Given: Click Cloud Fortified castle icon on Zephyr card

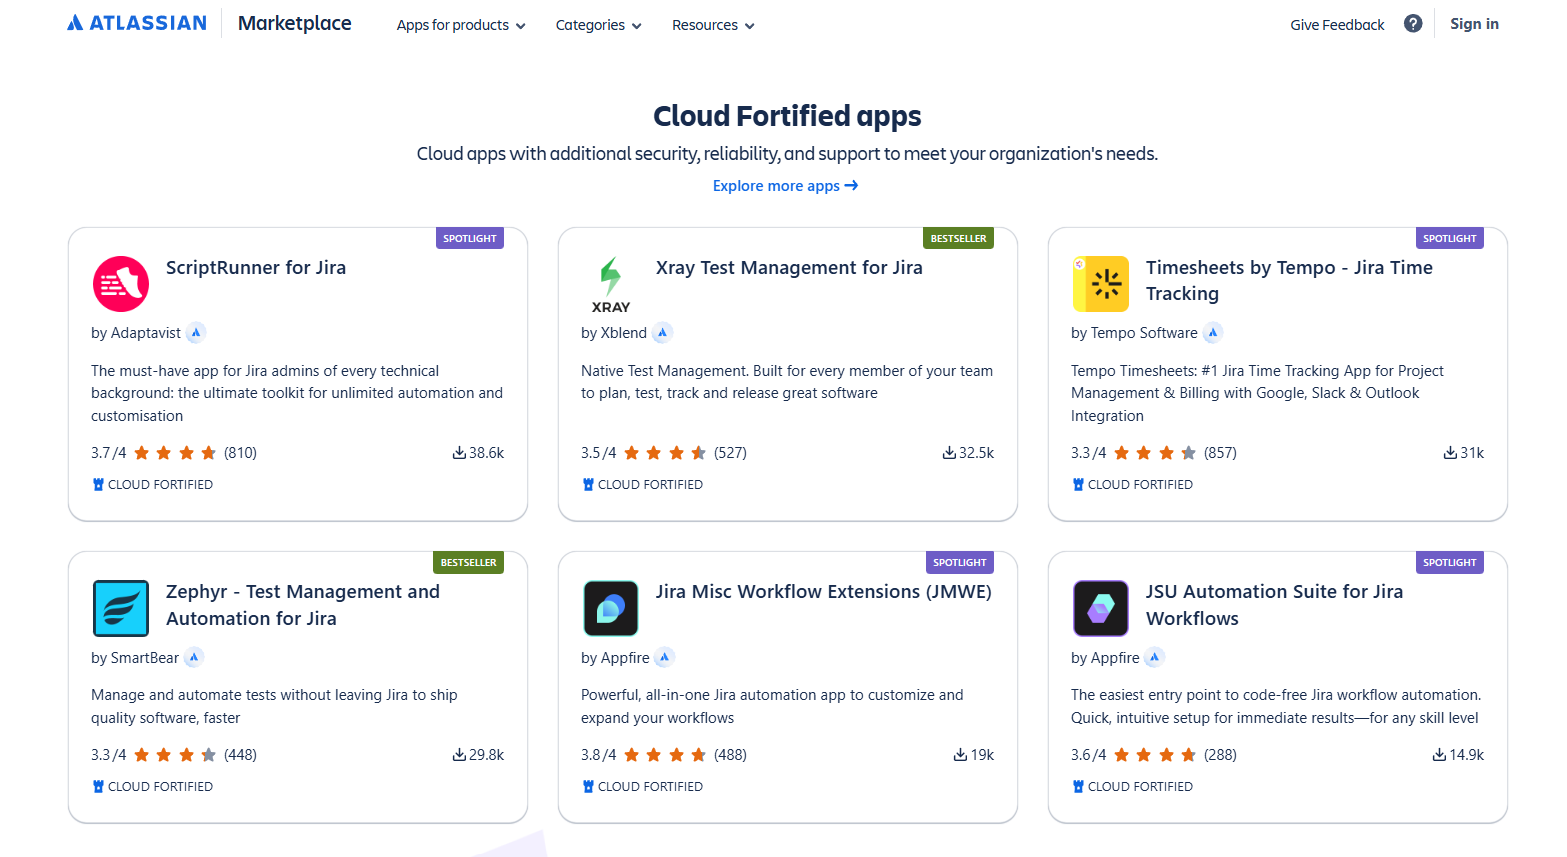Looking at the screenshot, I should pos(98,787).
